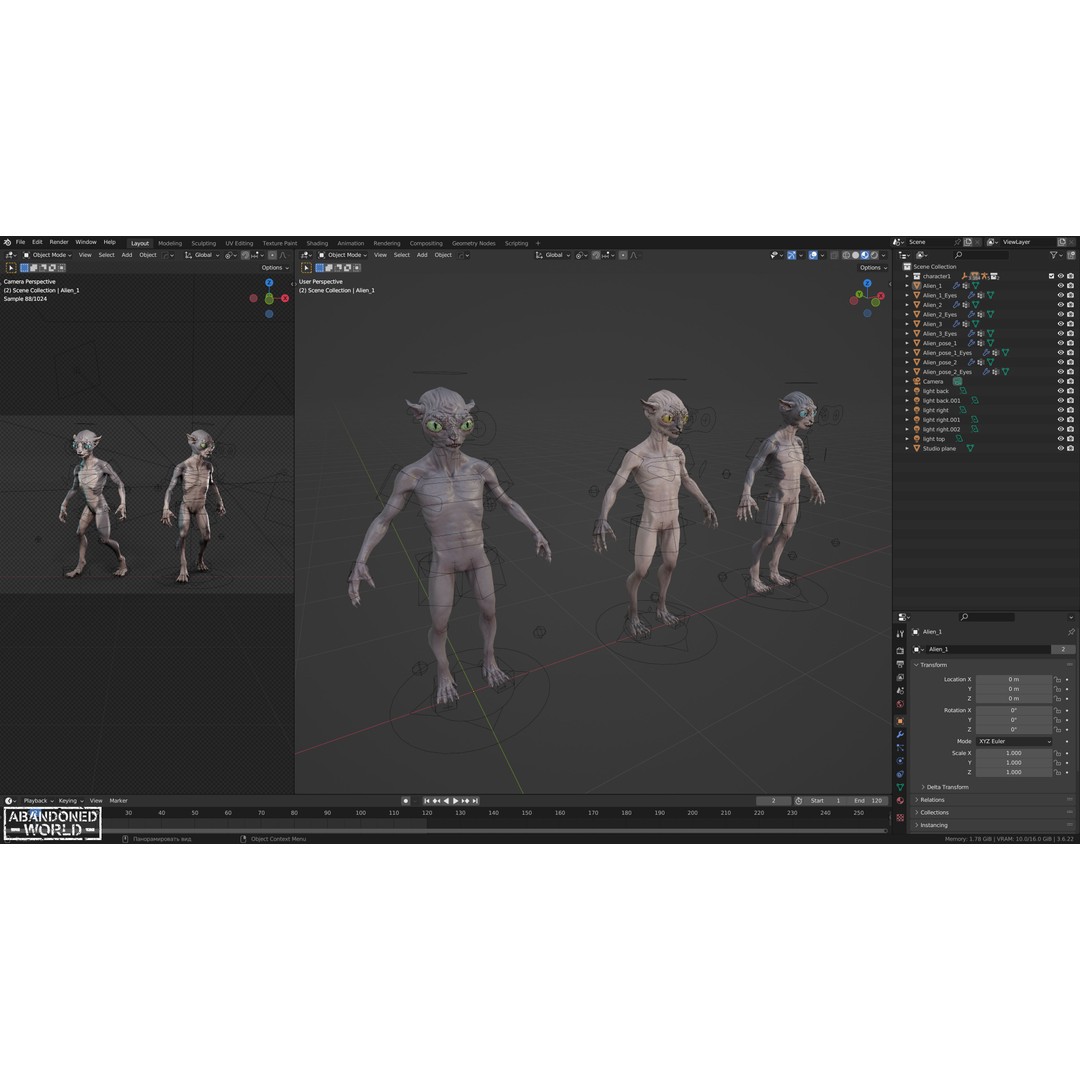Click the Scale X value field
This screenshot has height=1080, width=1080.
(1014, 754)
